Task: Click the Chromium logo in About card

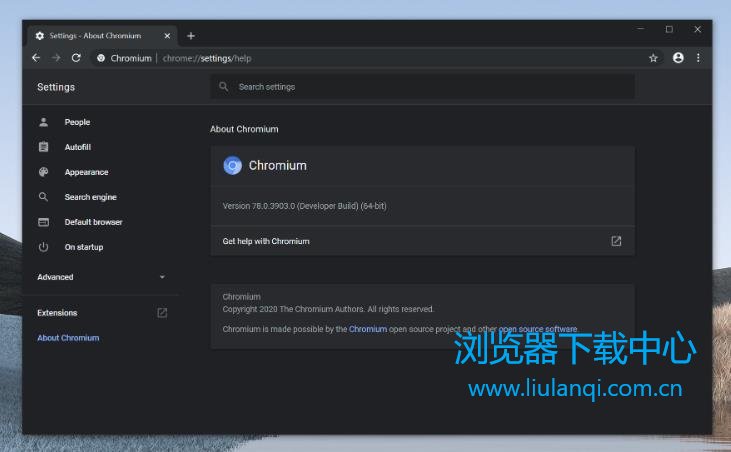Action: click(232, 165)
